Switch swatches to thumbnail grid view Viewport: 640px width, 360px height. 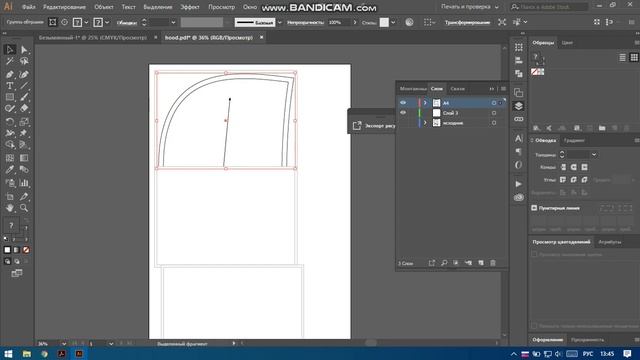click(x=633, y=58)
